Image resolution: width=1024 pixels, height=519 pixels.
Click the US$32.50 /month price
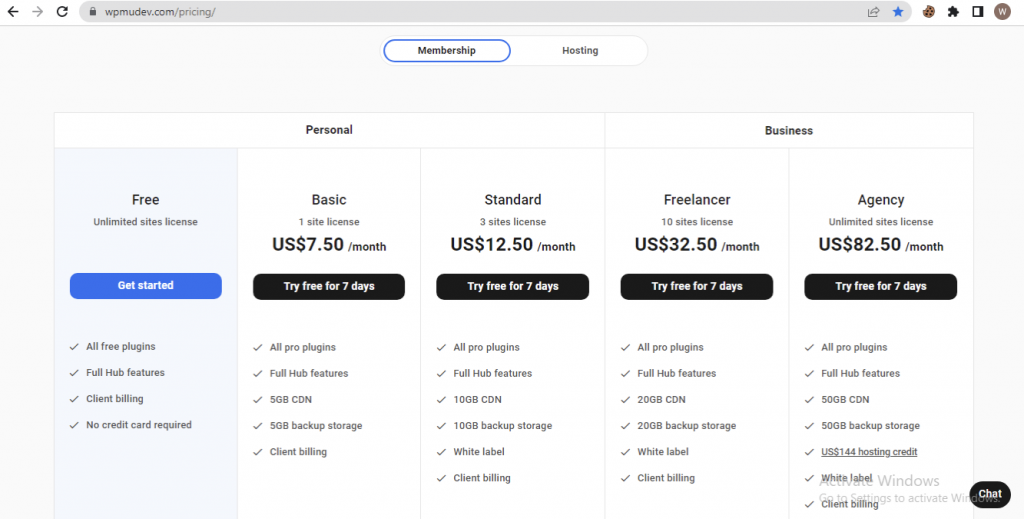[x=697, y=245]
